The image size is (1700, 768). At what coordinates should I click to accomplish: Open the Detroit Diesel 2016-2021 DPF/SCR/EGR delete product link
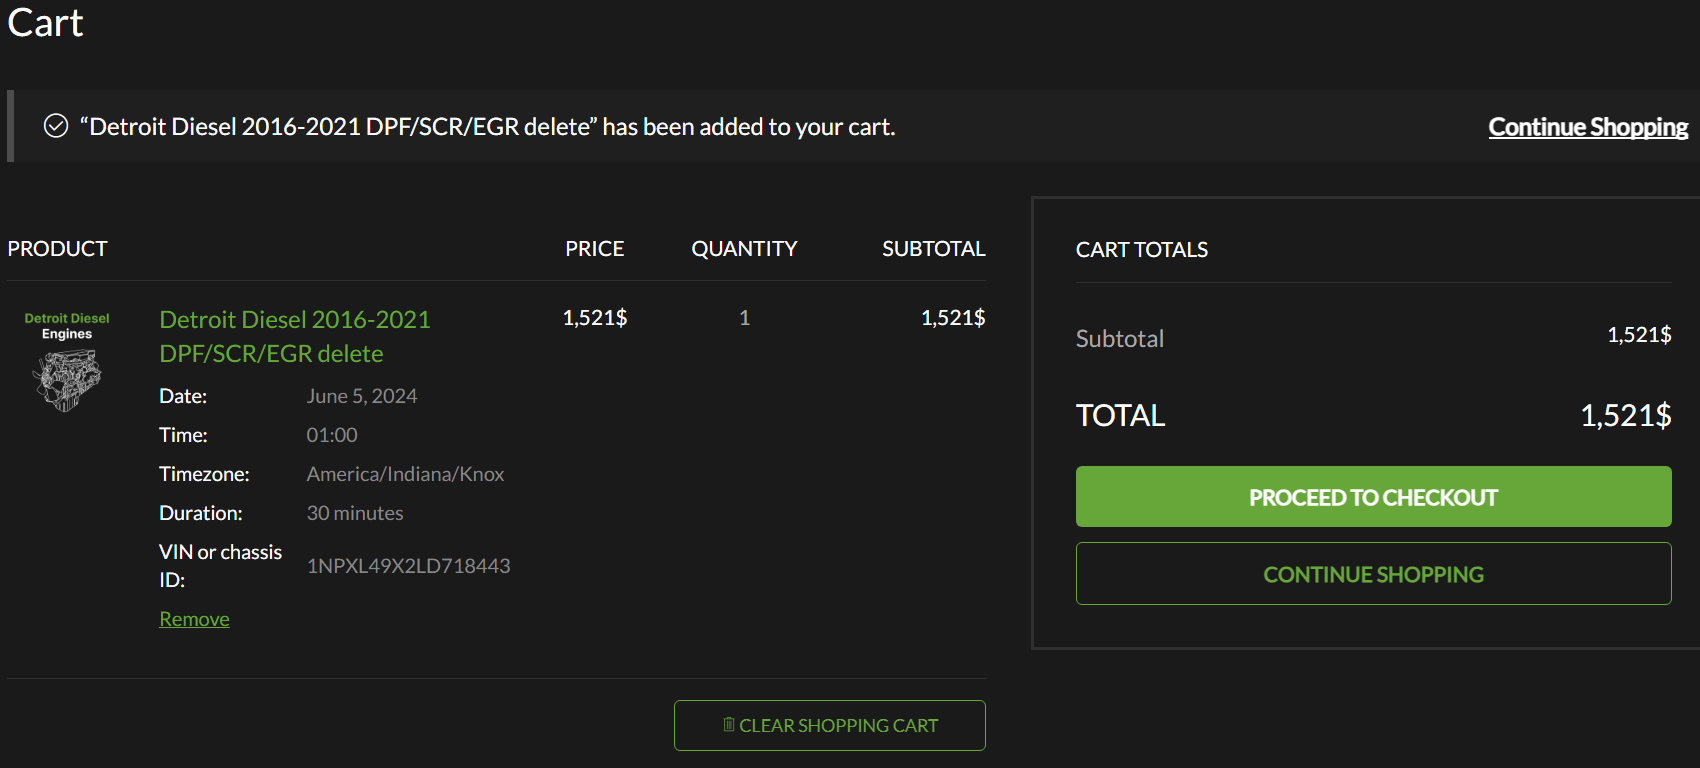coord(295,336)
